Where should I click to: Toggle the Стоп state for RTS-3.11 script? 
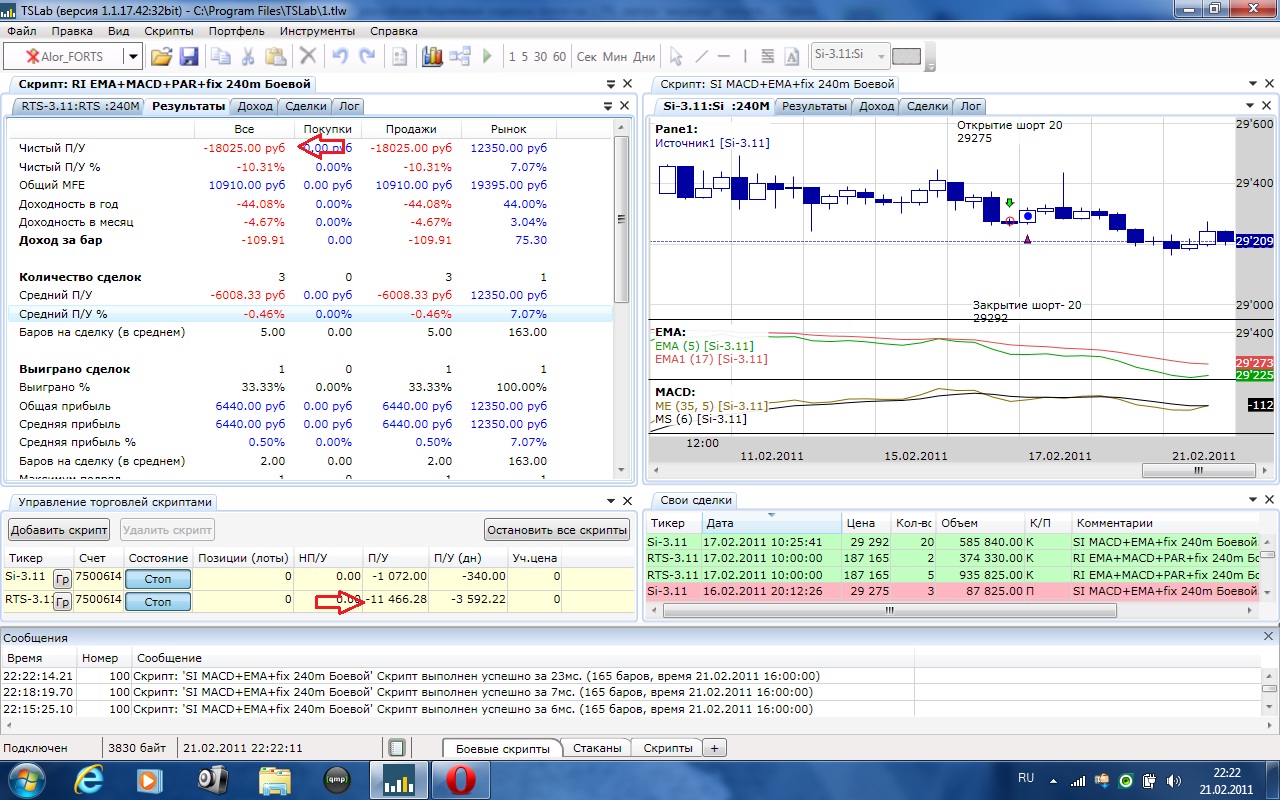click(x=158, y=602)
